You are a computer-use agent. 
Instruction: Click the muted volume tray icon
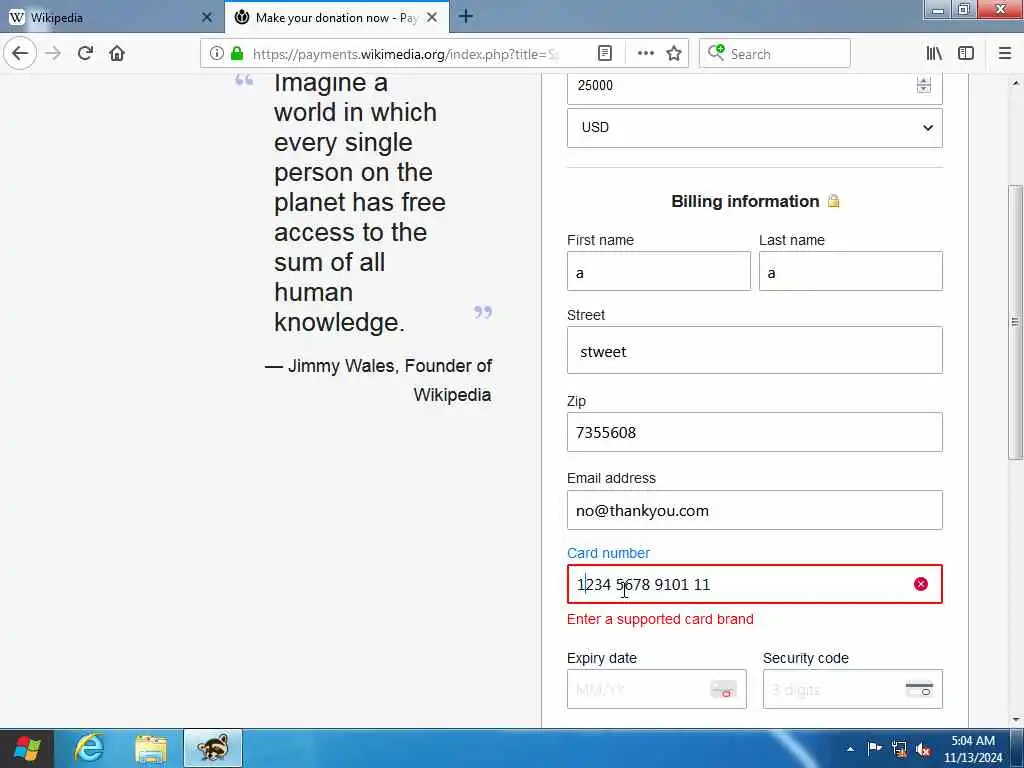[923, 749]
